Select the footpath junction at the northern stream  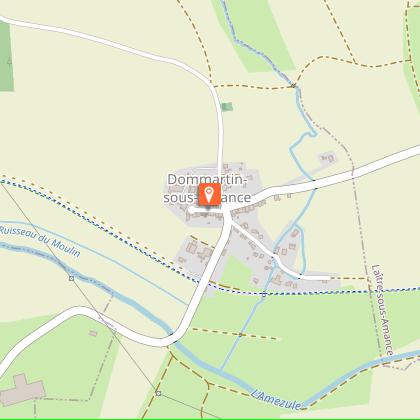click(293, 86)
